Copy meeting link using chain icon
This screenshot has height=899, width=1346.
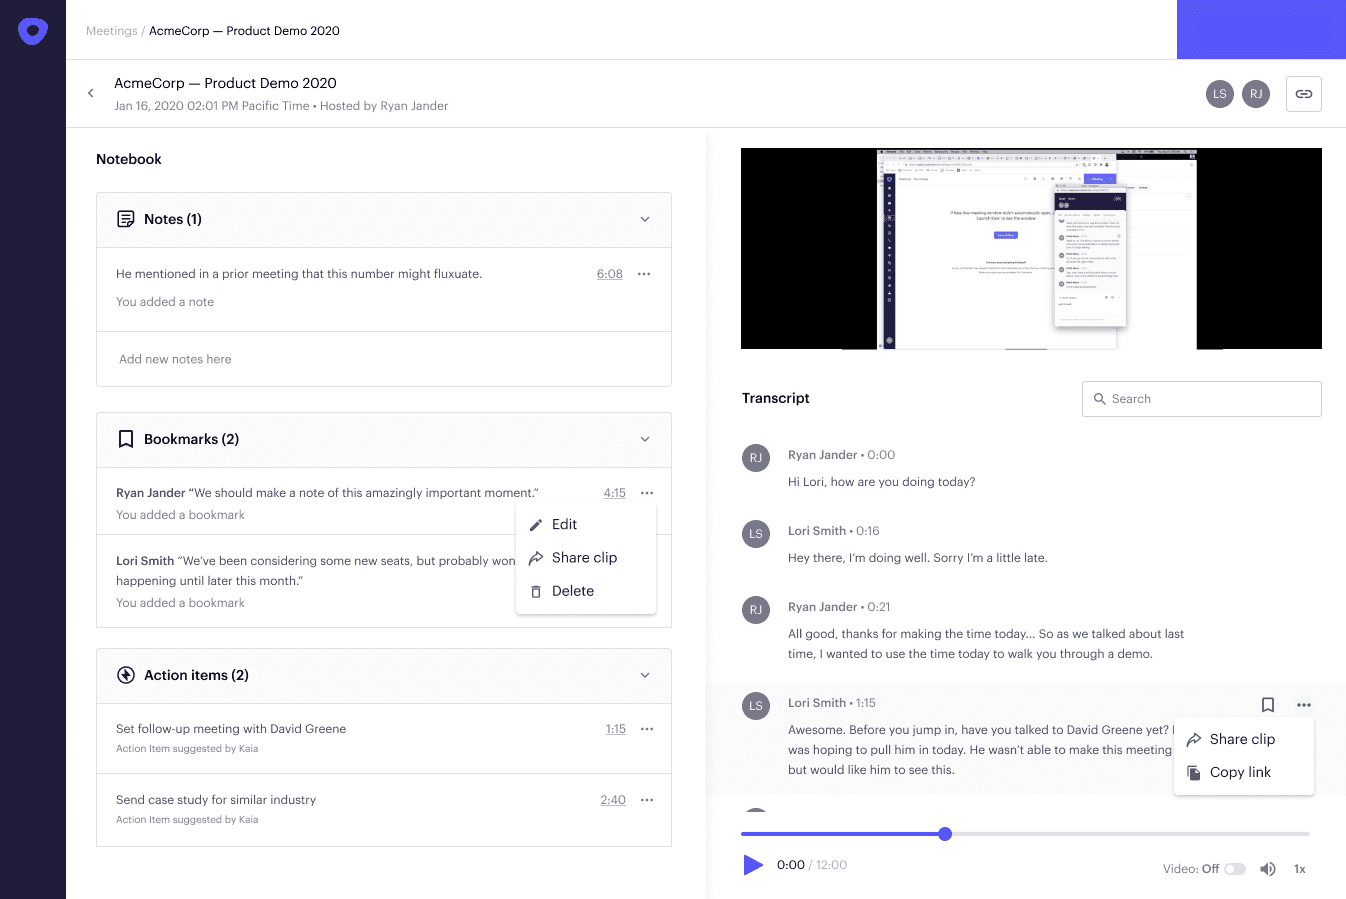coord(1303,94)
